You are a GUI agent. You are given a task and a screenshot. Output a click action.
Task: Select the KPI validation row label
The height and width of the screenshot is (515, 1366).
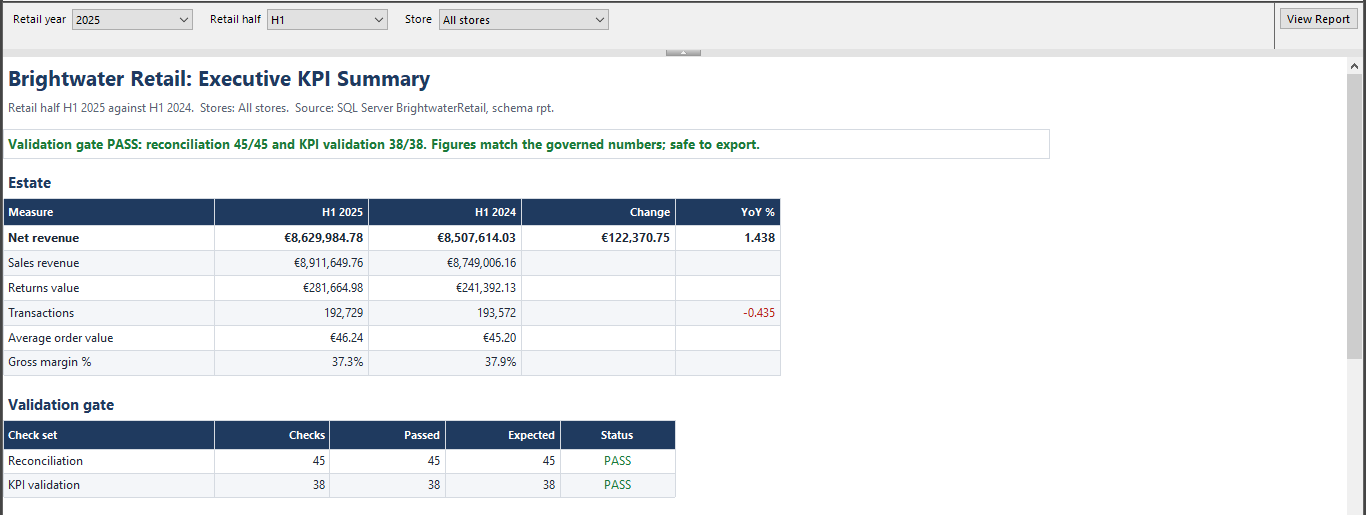tap(44, 485)
